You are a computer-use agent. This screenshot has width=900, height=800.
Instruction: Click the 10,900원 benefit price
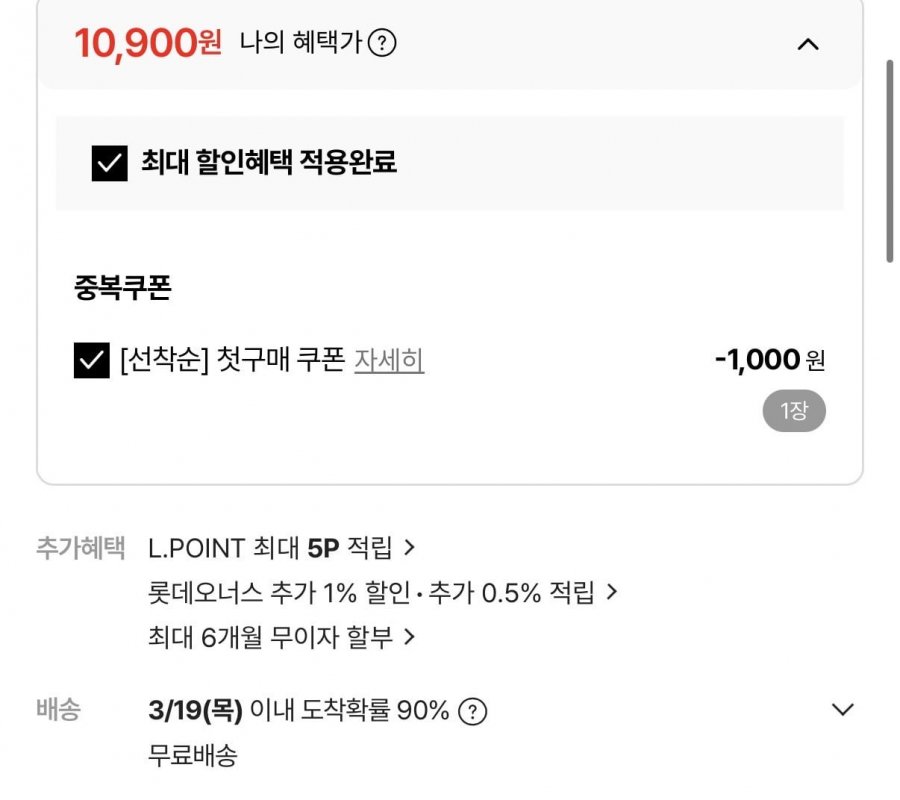[148, 43]
